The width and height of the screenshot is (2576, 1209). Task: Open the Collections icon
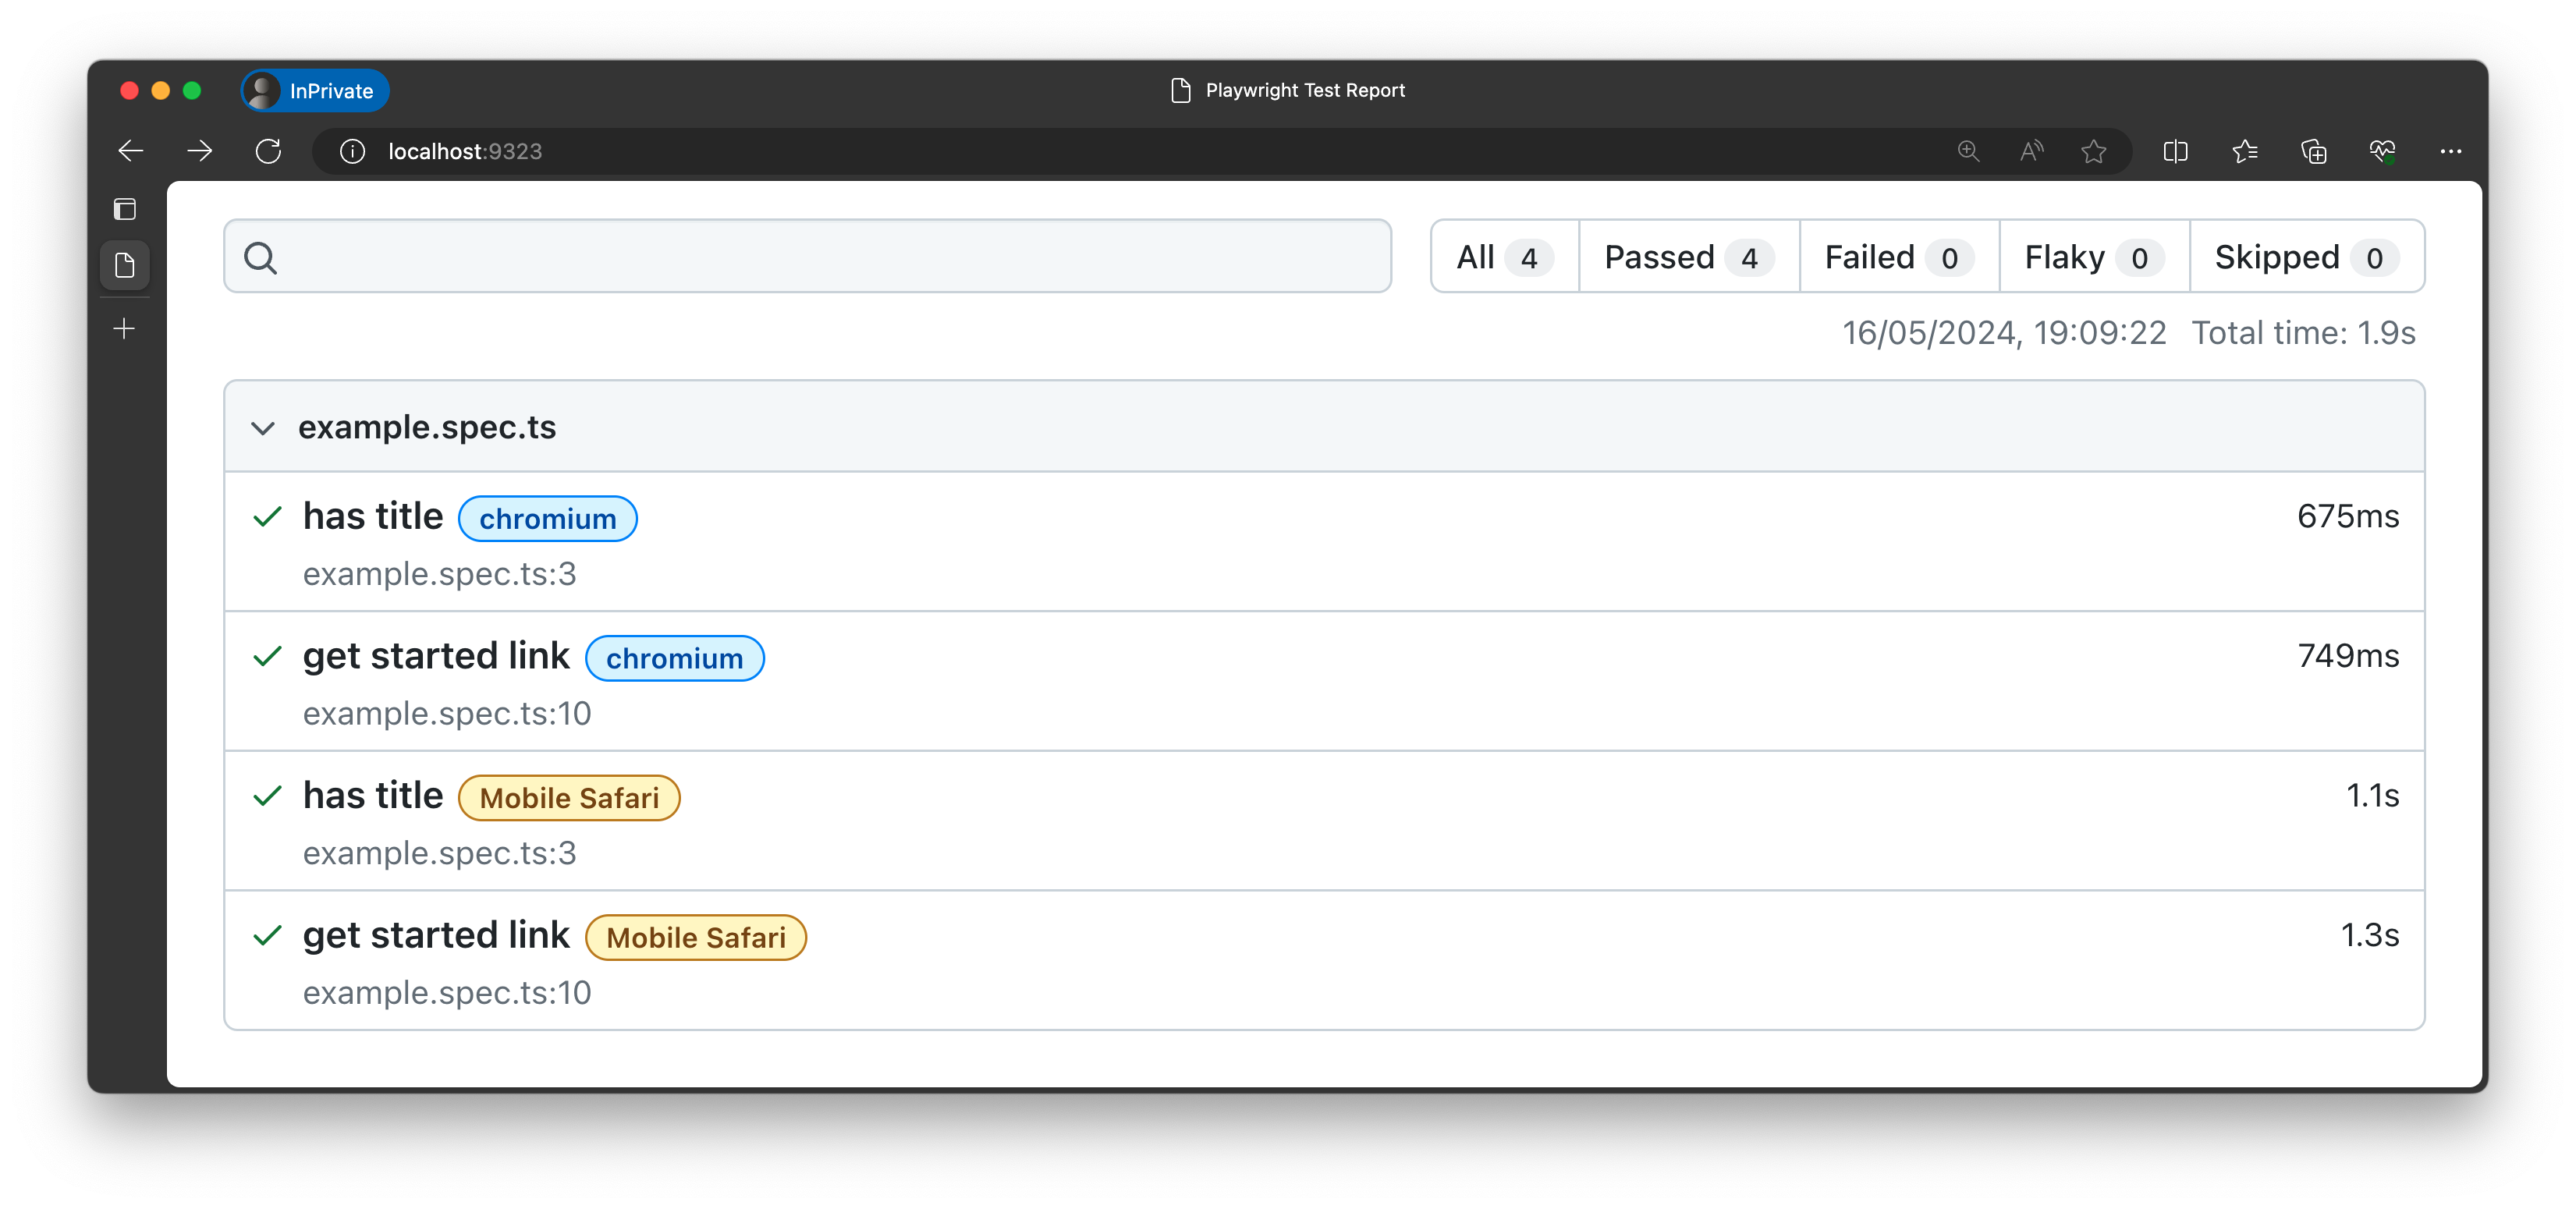click(x=2313, y=151)
